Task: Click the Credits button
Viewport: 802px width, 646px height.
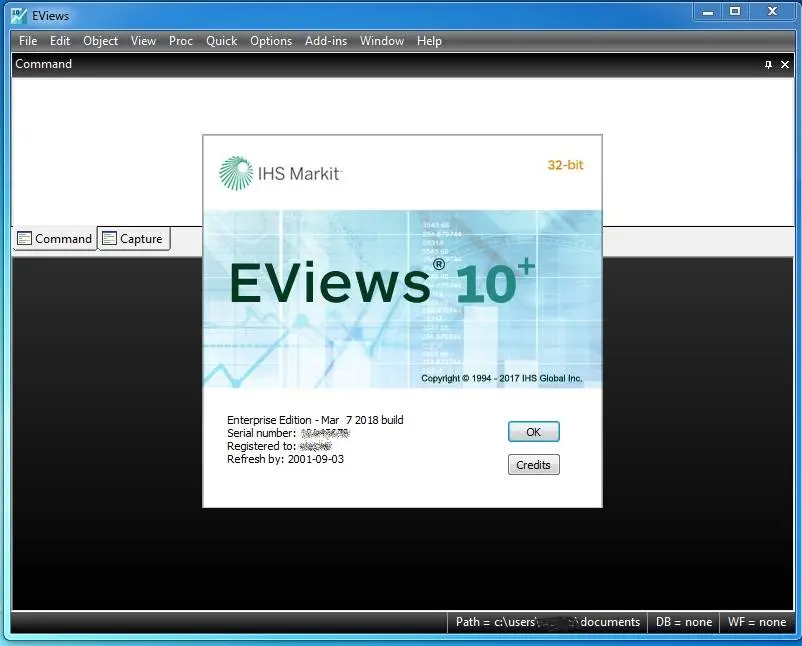Action: pyautogui.click(x=533, y=464)
